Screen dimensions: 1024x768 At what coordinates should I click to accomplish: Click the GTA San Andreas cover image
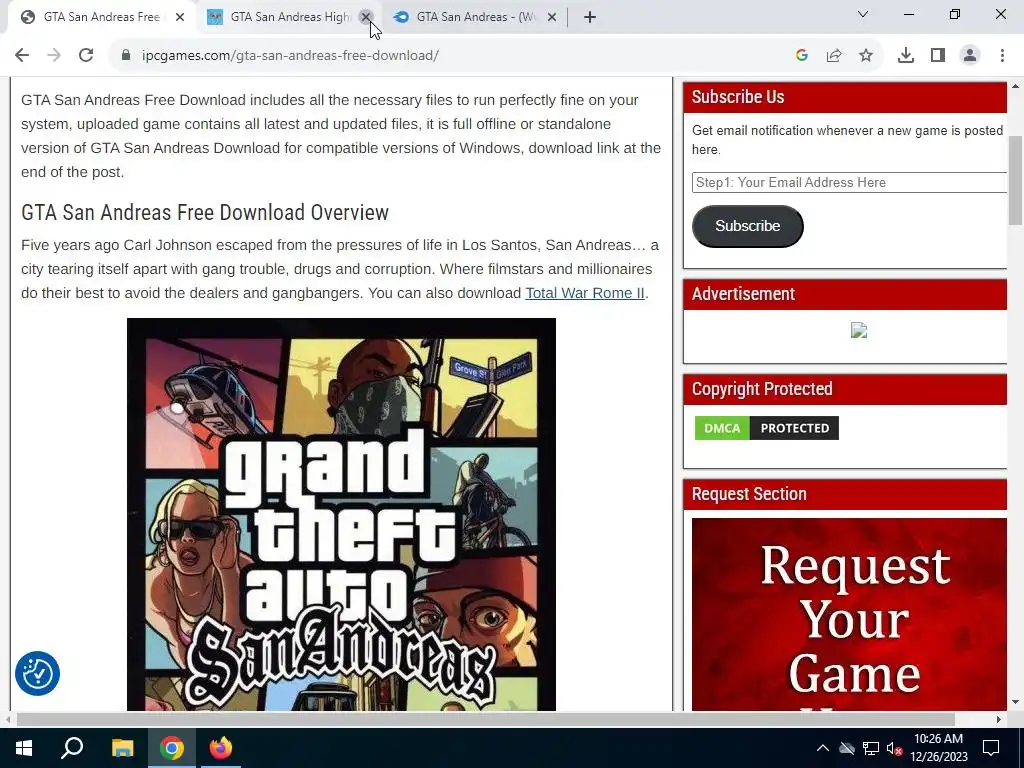(x=341, y=514)
